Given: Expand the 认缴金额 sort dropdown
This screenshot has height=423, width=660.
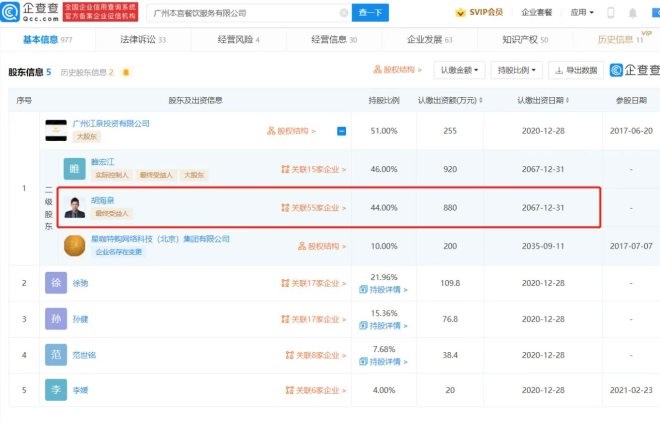Looking at the screenshot, I should 460,71.
